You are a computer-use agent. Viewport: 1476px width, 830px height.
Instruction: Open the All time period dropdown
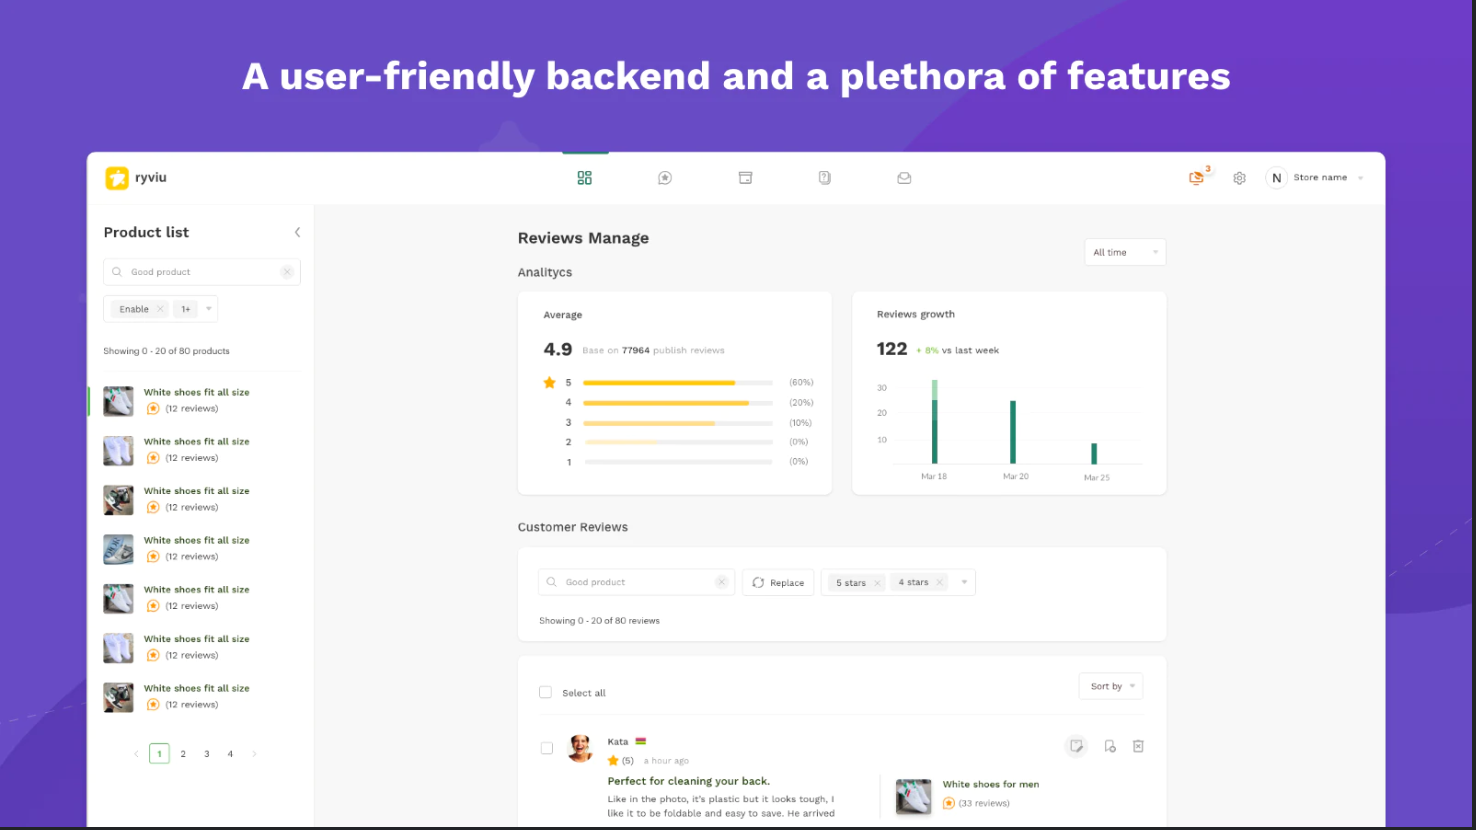pyautogui.click(x=1125, y=252)
